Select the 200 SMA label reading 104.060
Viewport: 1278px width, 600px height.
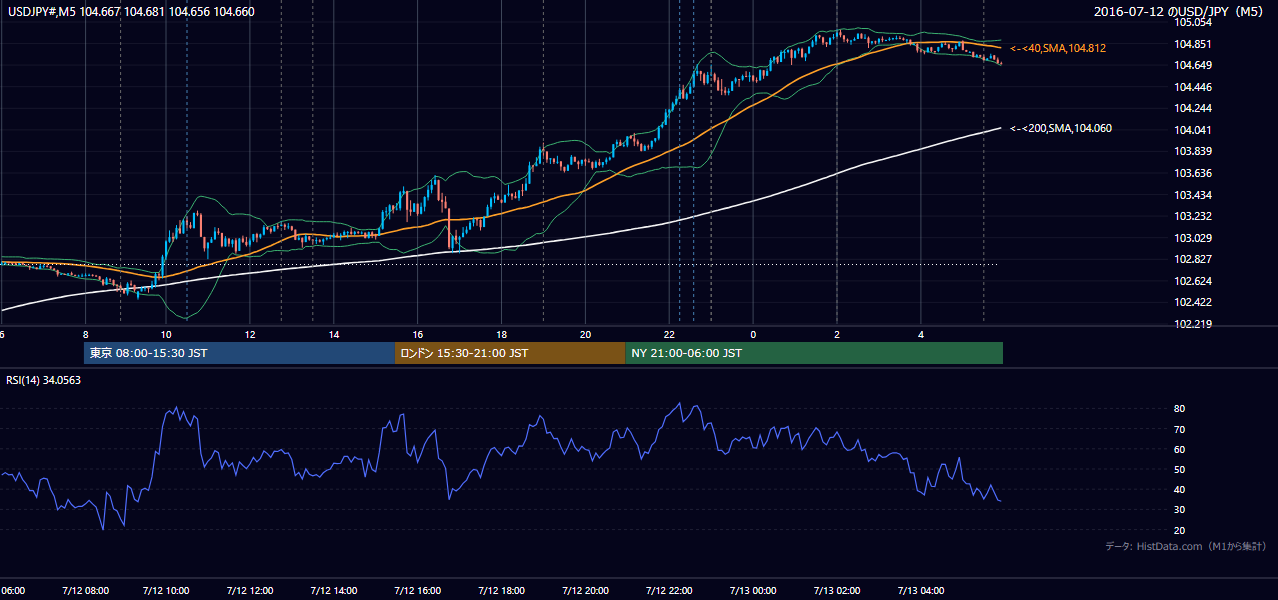pos(1061,128)
